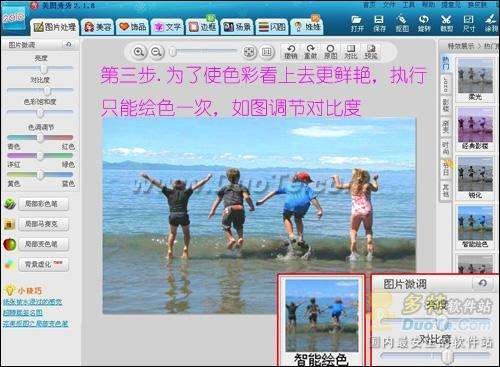
Task: Open the 背景虚化 button
Action: [x=44, y=264]
